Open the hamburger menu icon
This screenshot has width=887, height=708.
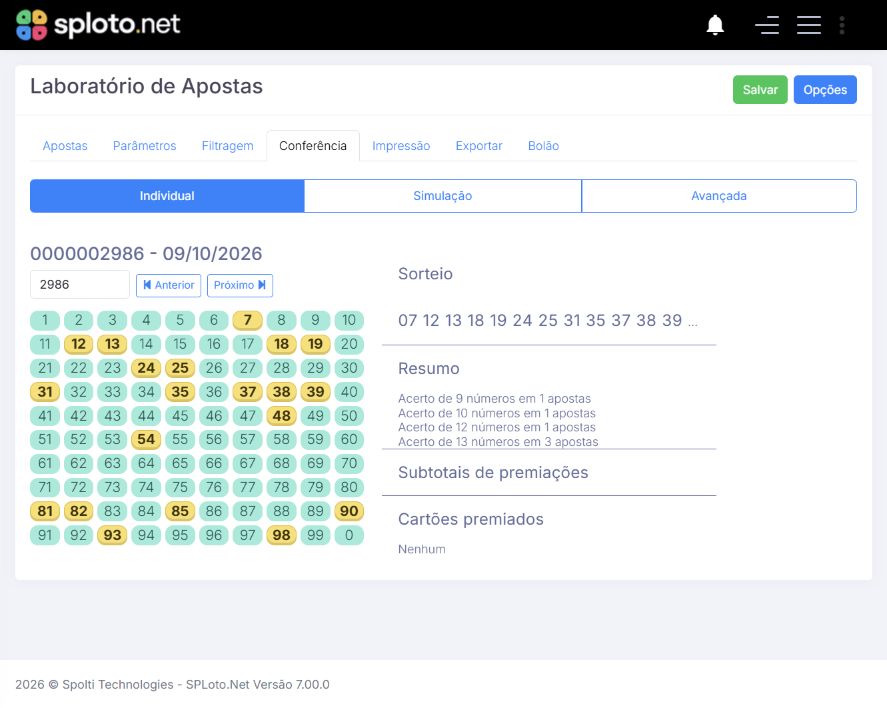point(809,25)
